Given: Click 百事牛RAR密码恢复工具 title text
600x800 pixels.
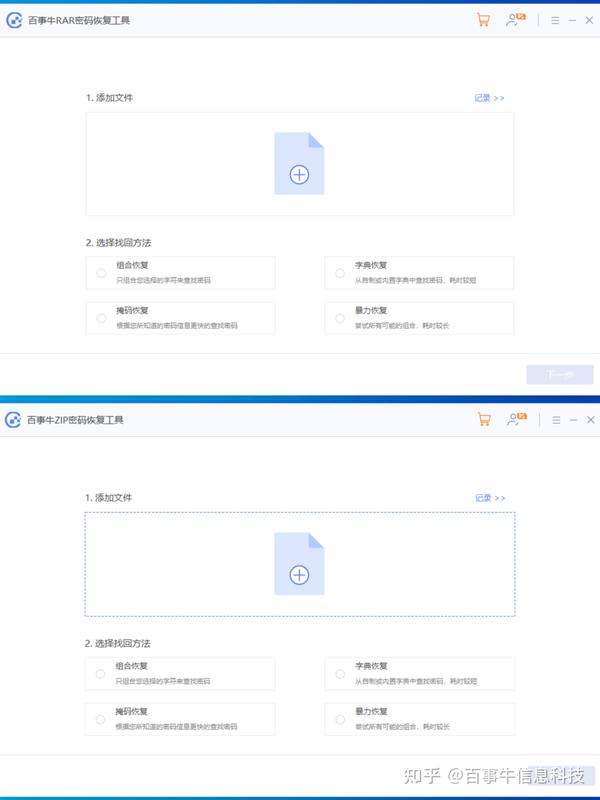Looking at the screenshot, I should [x=79, y=20].
